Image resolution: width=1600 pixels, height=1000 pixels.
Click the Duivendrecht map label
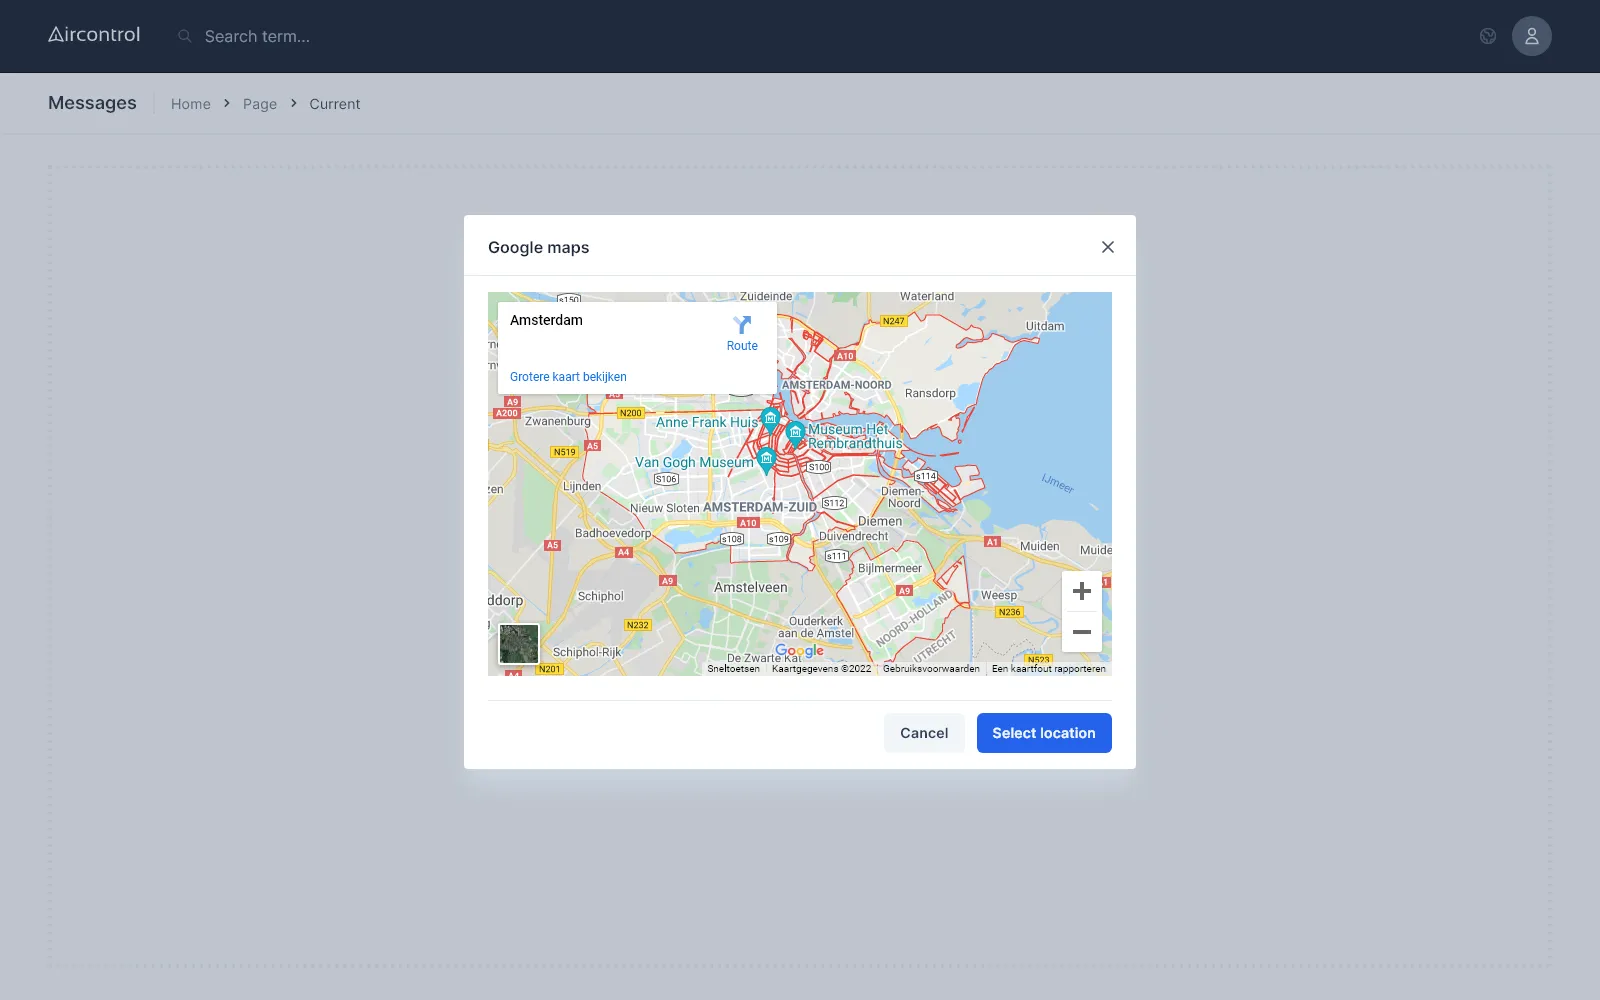(853, 536)
